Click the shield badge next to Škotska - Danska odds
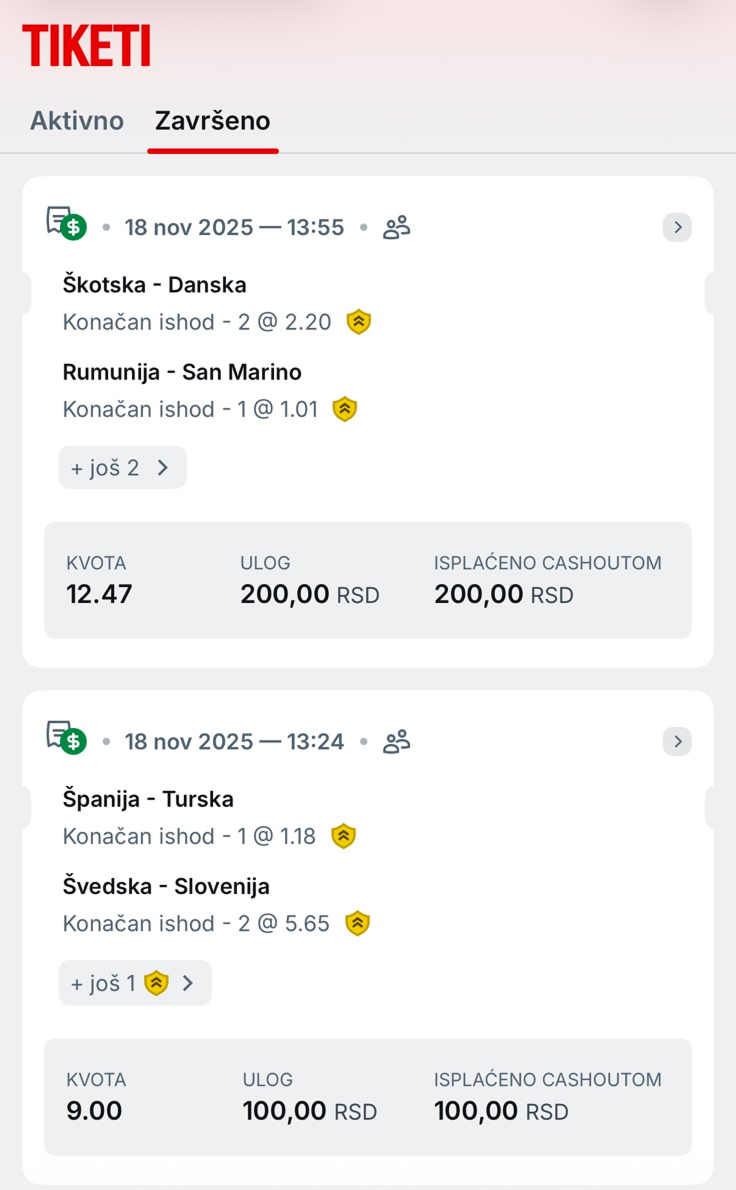The width and height of the screenshot is (736, 1190). pos(359,322)
